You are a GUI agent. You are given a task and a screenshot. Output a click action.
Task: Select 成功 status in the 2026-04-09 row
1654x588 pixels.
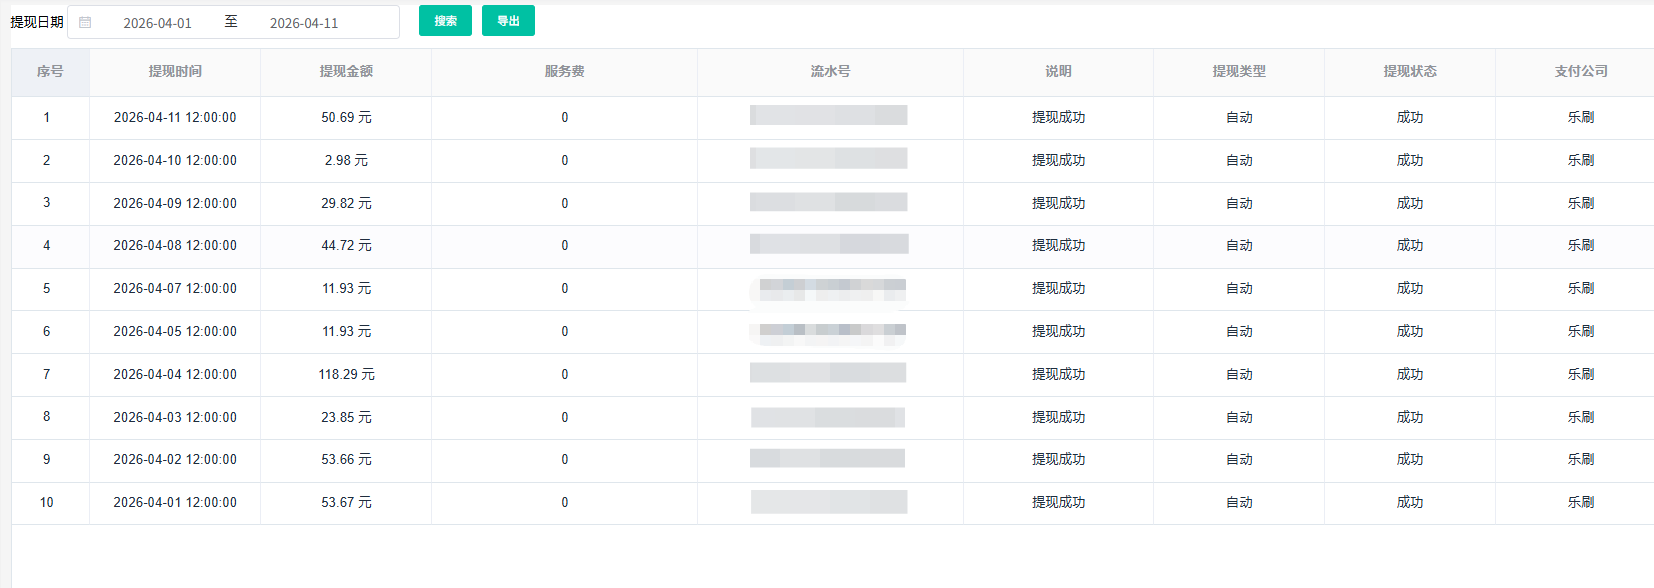point(1410,203)
